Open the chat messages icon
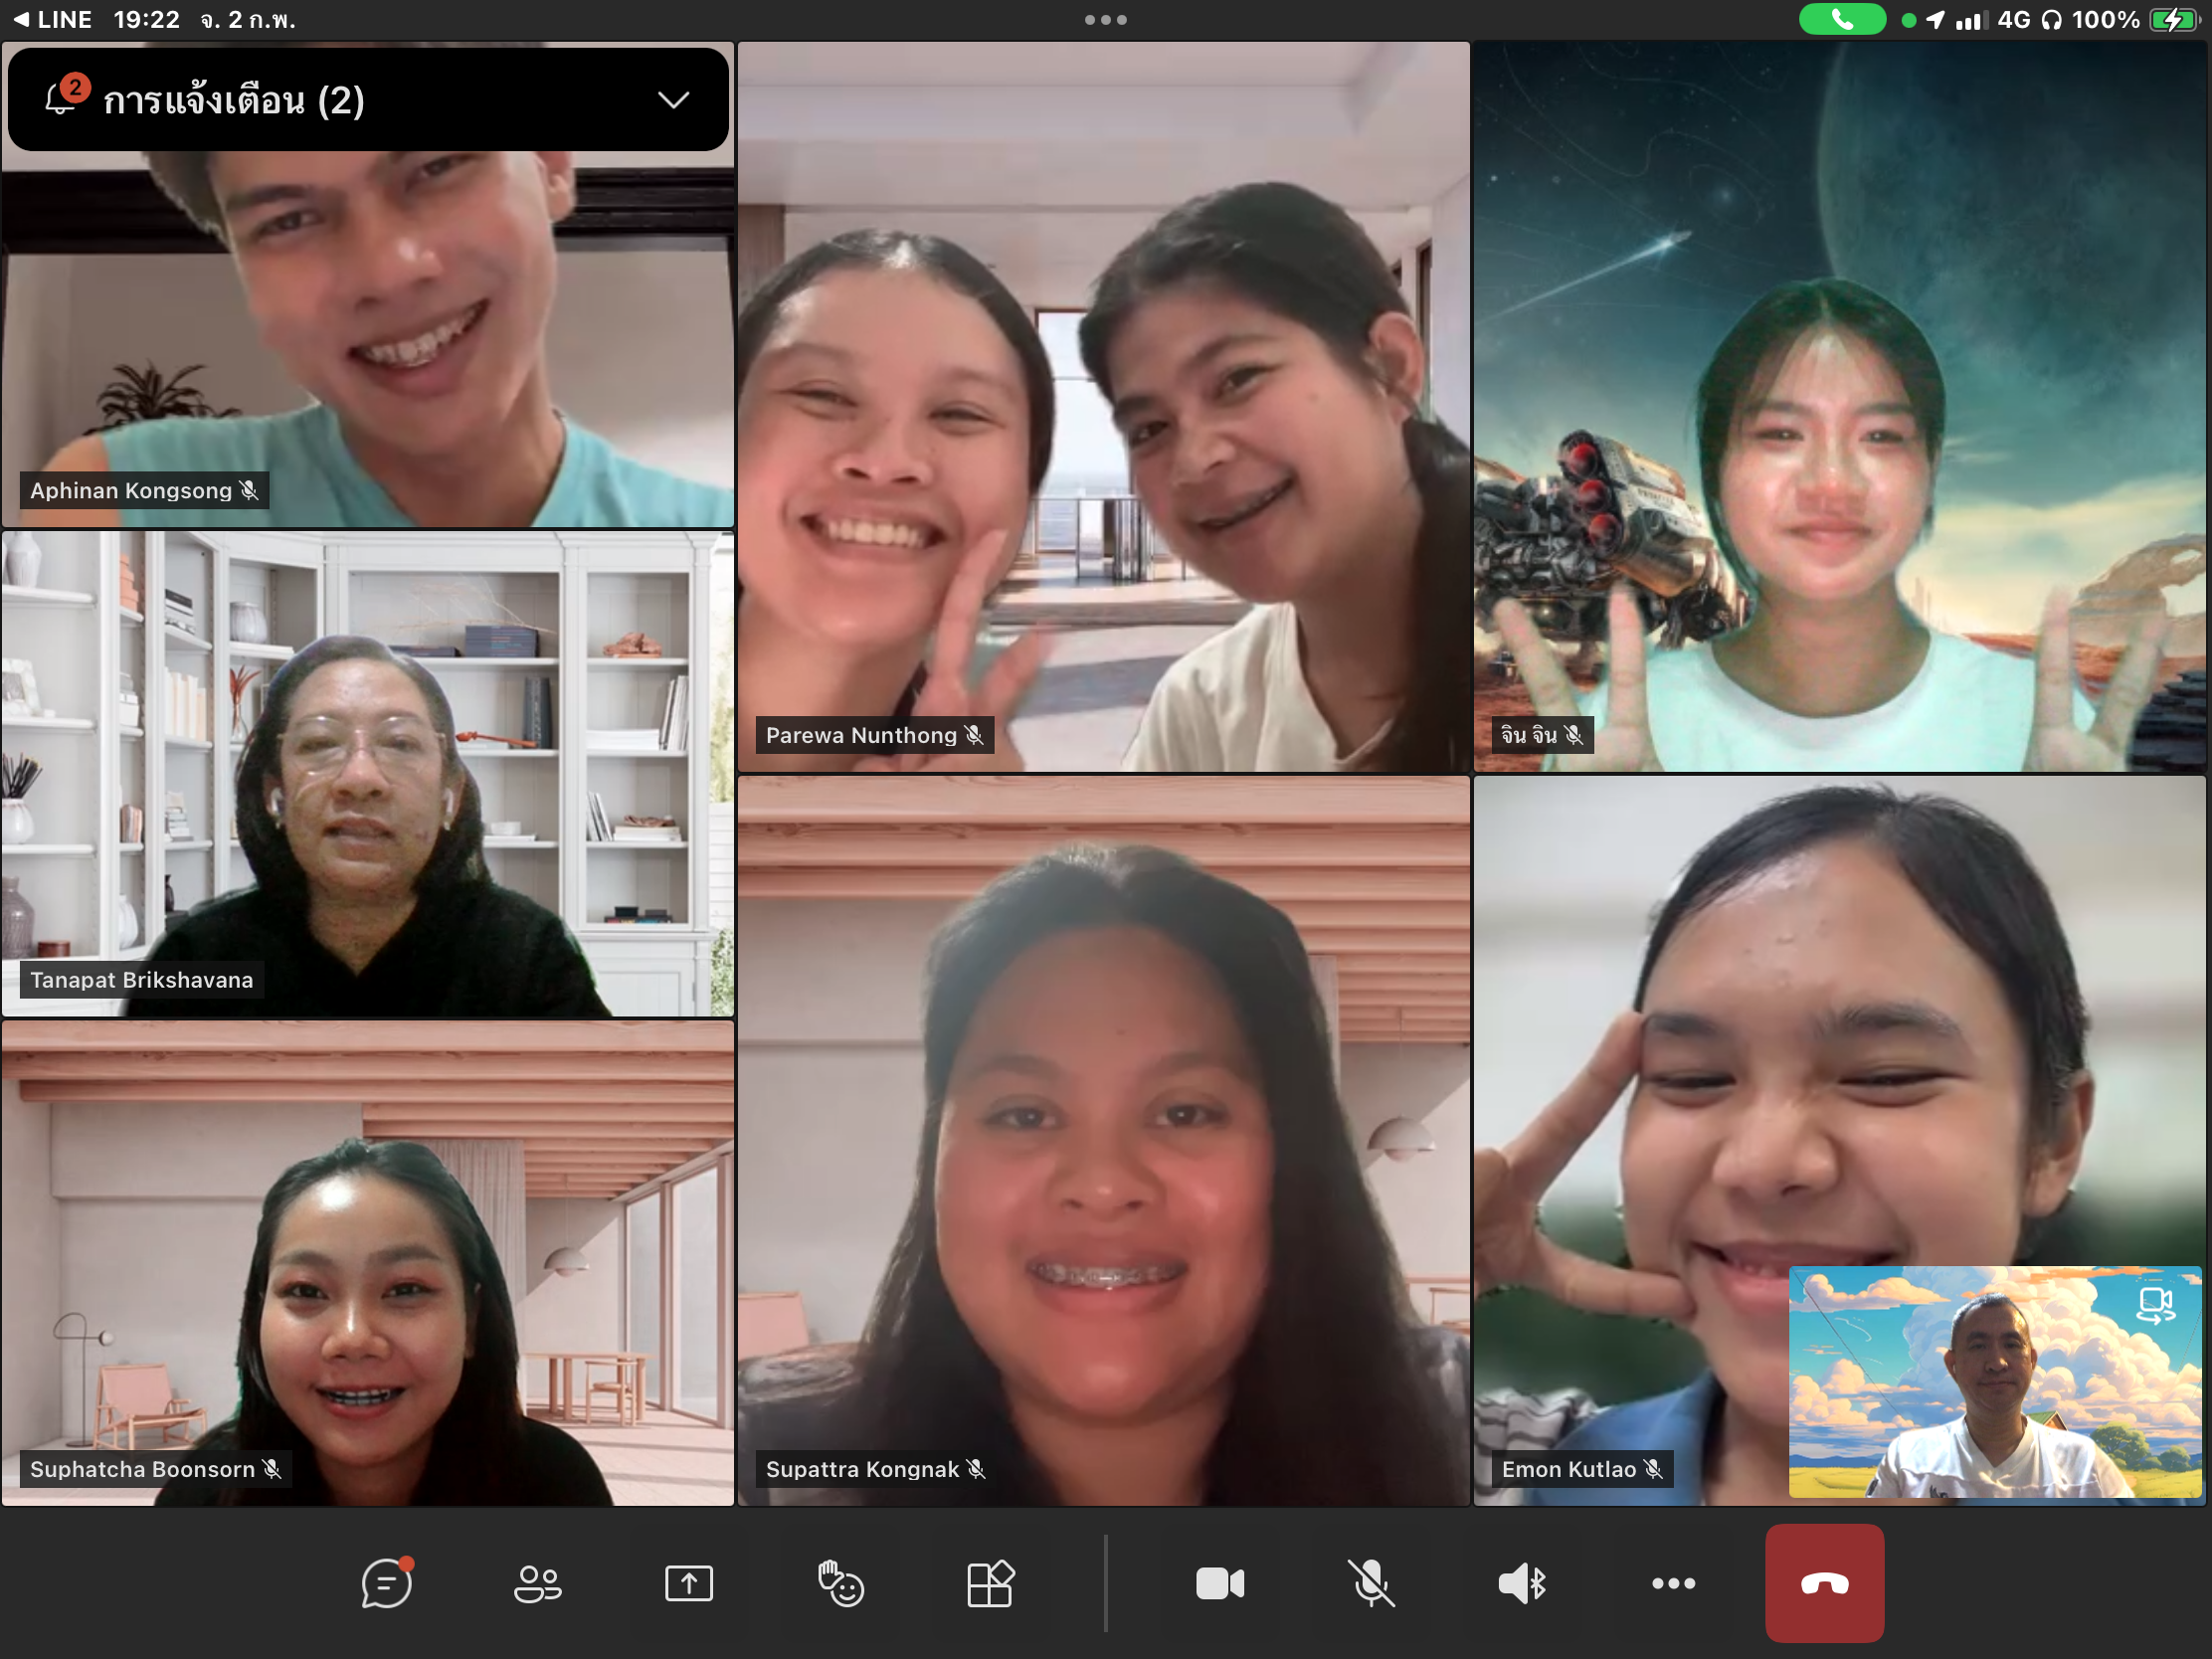Viewport: 2212px width, 1659px height. click(x=386, y=1584)
